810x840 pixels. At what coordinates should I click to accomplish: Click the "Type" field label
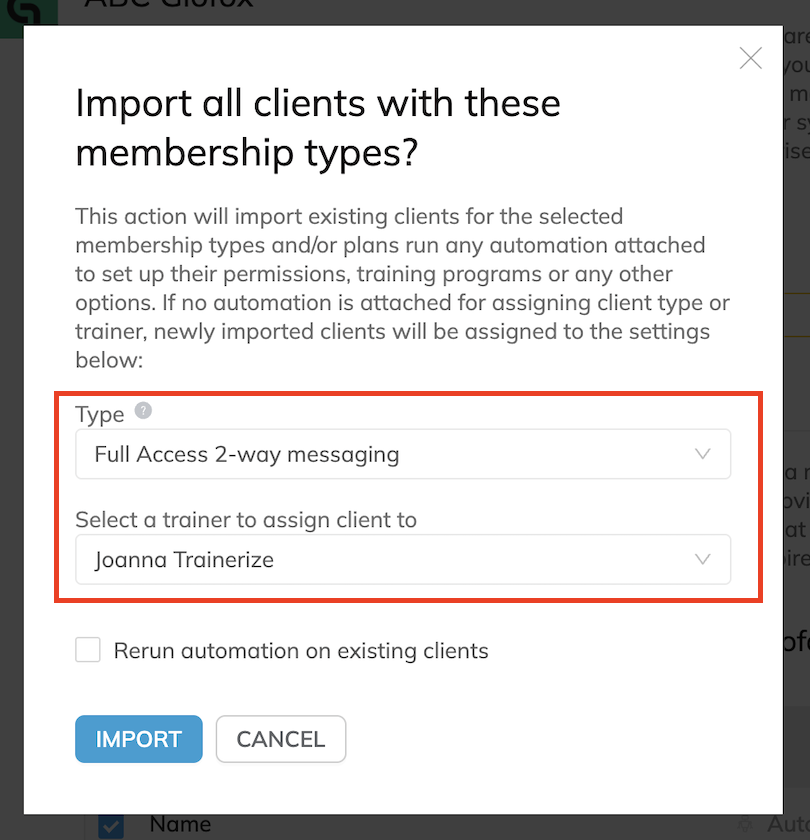(100, 415)
